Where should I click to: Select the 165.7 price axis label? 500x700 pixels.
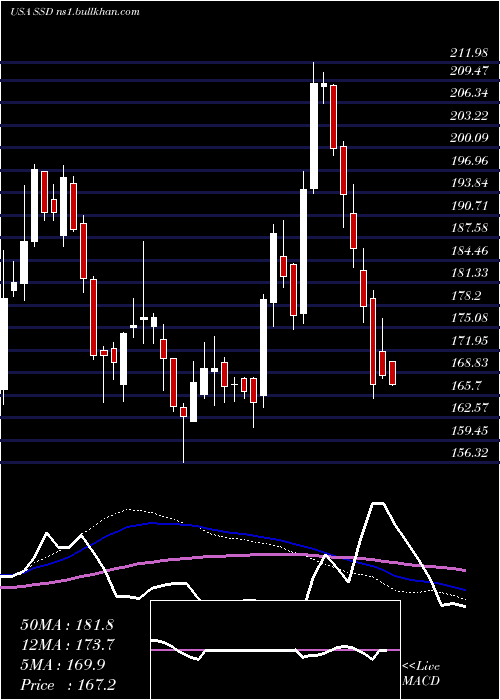(x=466, y=385)
